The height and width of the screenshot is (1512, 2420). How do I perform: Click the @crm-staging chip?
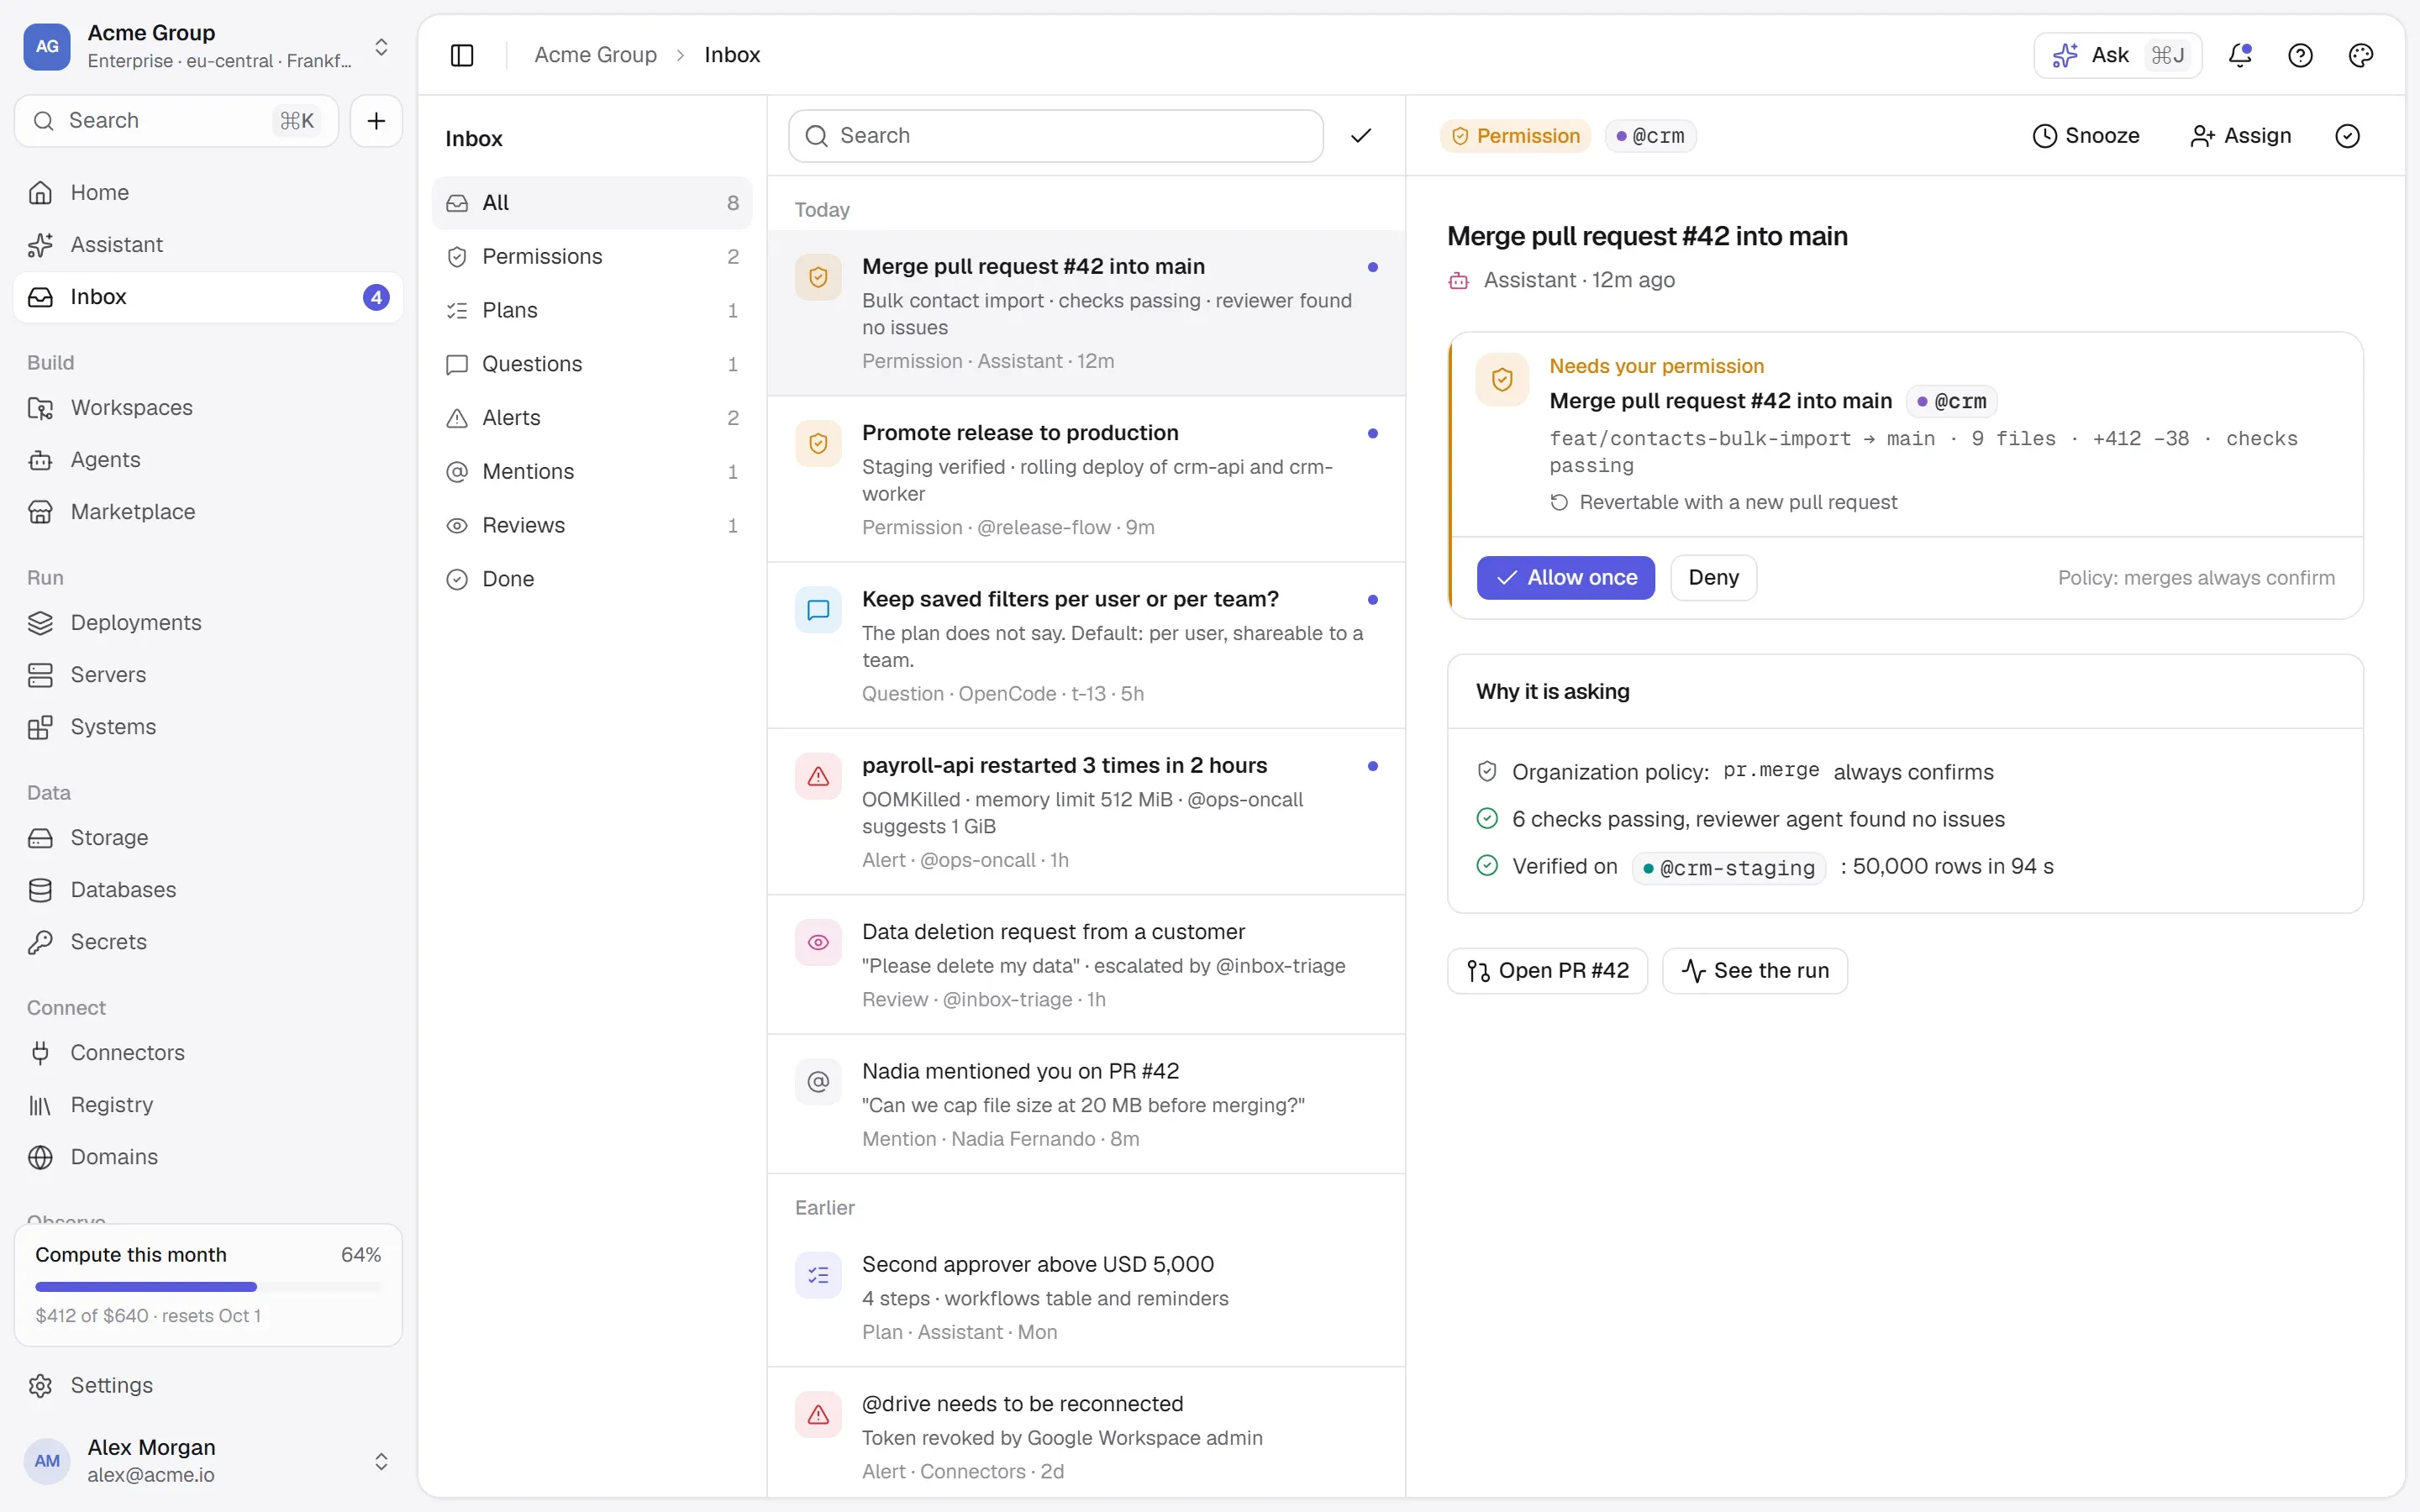1728,868
